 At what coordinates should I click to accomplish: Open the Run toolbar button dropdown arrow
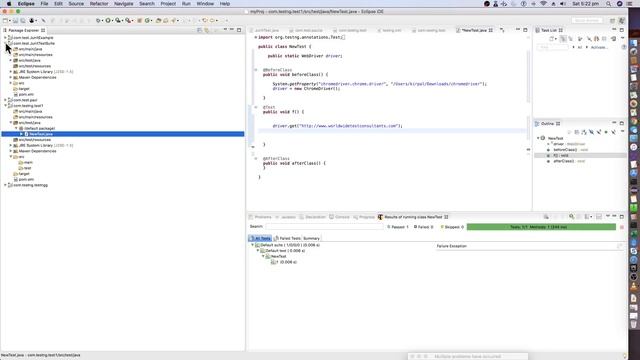(112, 21)
